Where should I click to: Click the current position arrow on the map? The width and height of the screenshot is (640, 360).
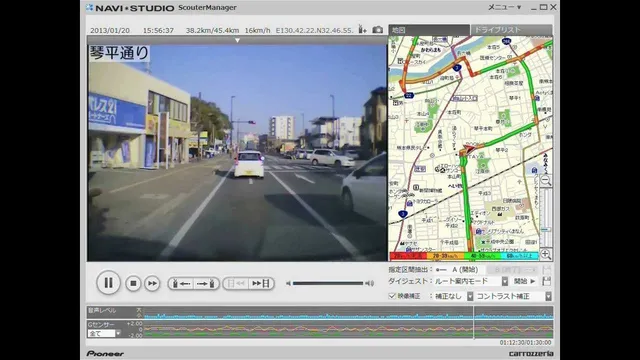pyautogui.click(x=469, y=149)
